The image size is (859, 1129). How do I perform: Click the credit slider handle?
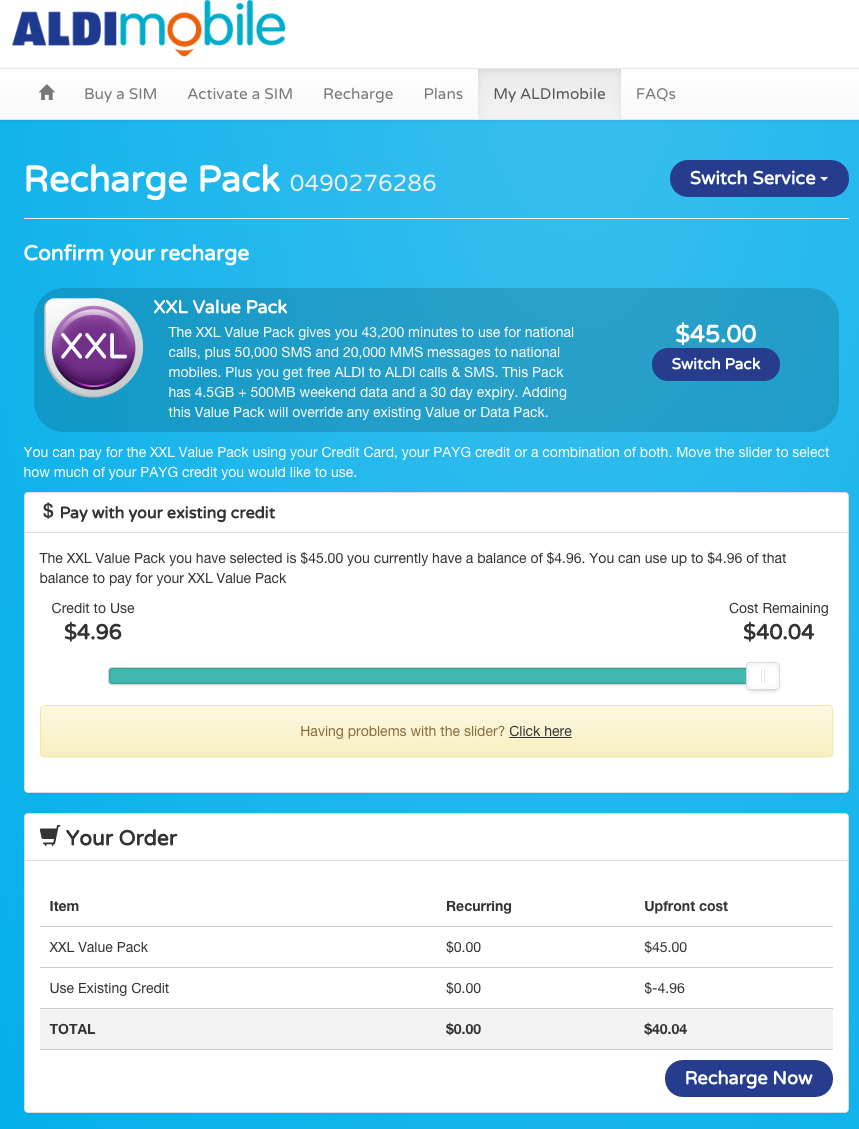point(763,676)
